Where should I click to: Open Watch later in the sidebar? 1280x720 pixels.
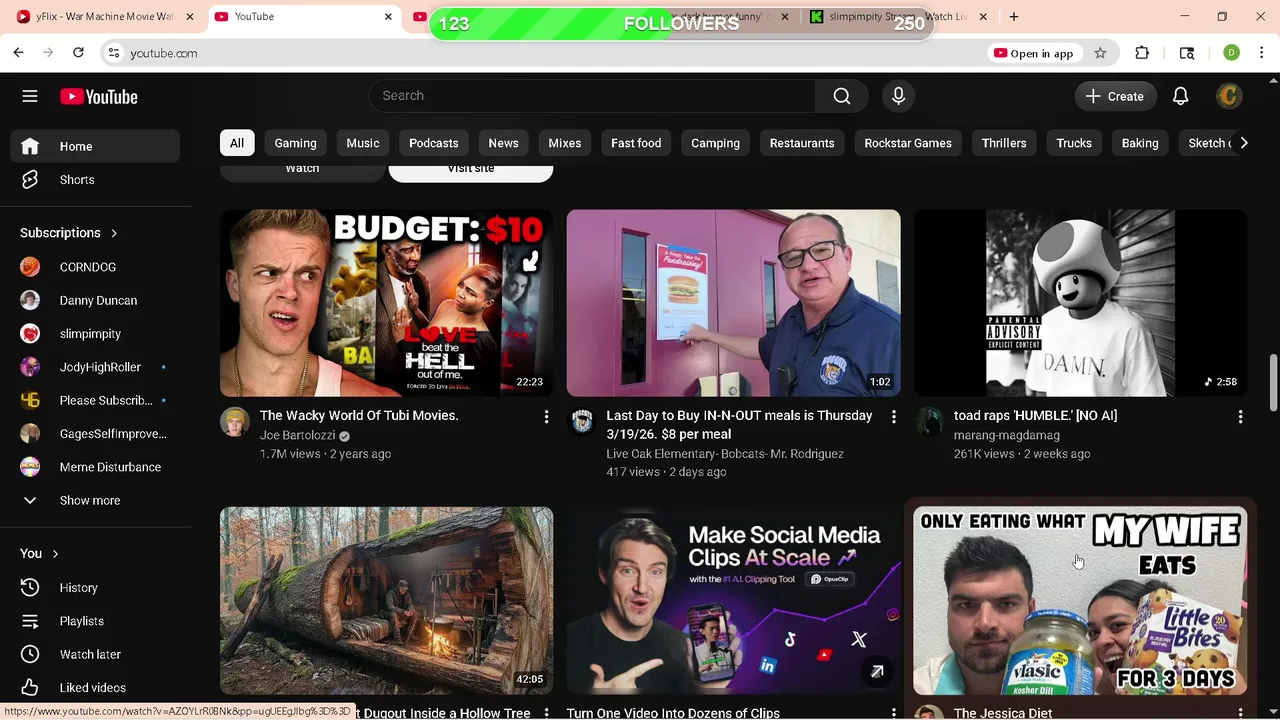point(96,654)
